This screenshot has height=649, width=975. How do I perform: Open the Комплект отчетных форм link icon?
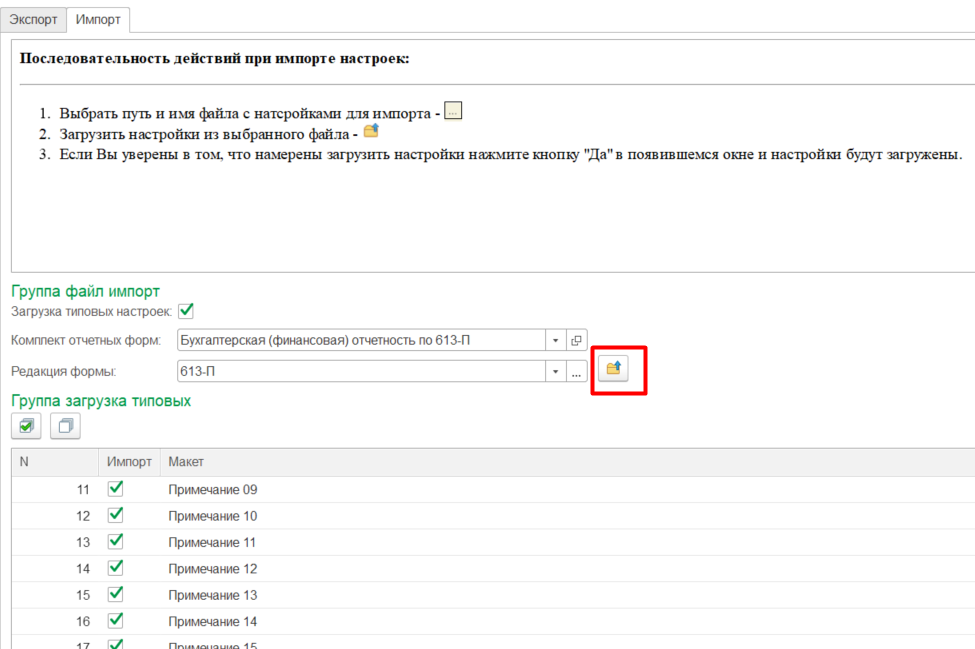pos(576,340)
